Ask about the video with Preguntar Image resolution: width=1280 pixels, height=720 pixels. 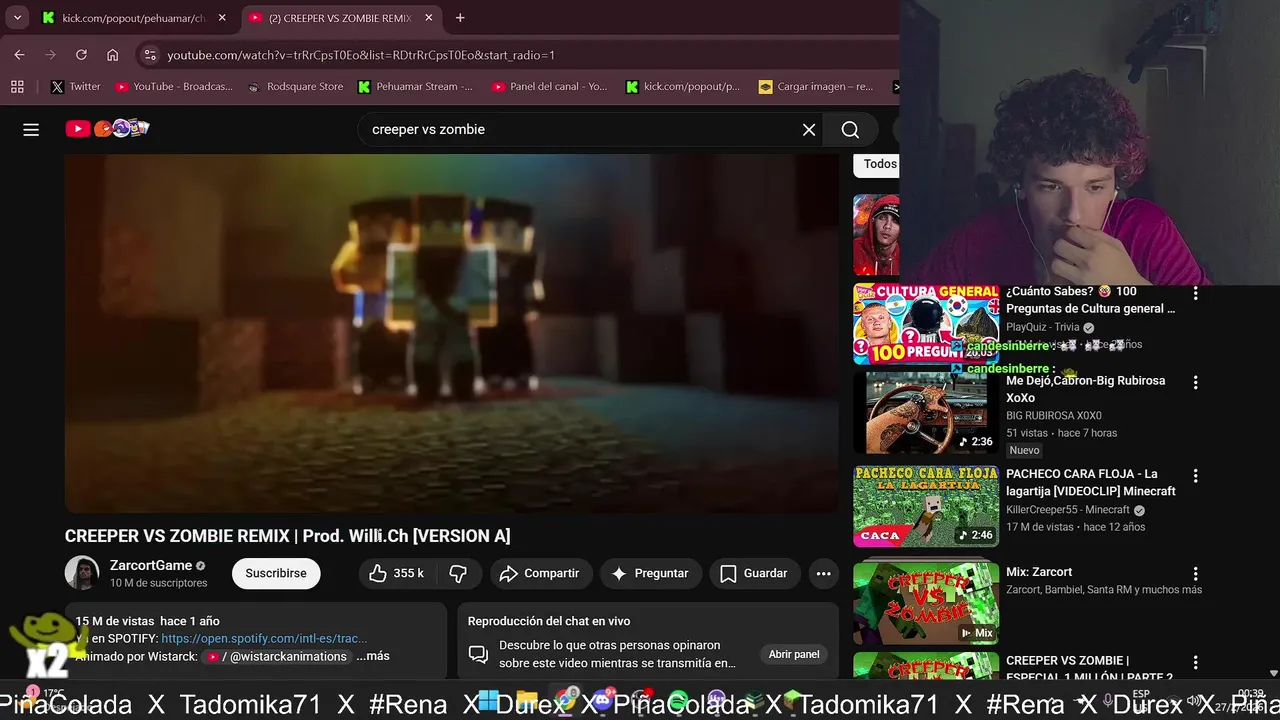pyautogui.click(x=650, y=573)
